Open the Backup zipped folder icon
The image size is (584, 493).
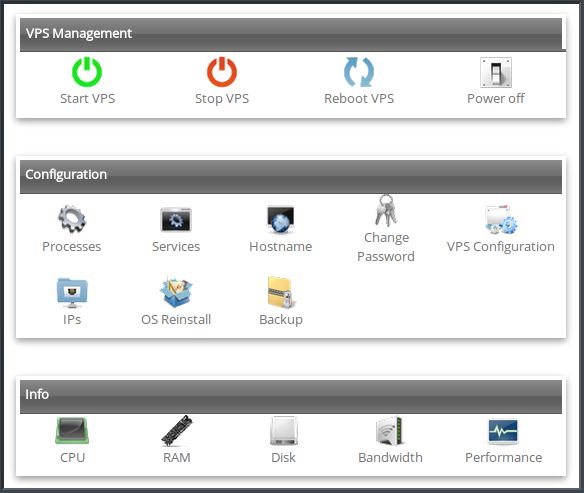point(281,292)
